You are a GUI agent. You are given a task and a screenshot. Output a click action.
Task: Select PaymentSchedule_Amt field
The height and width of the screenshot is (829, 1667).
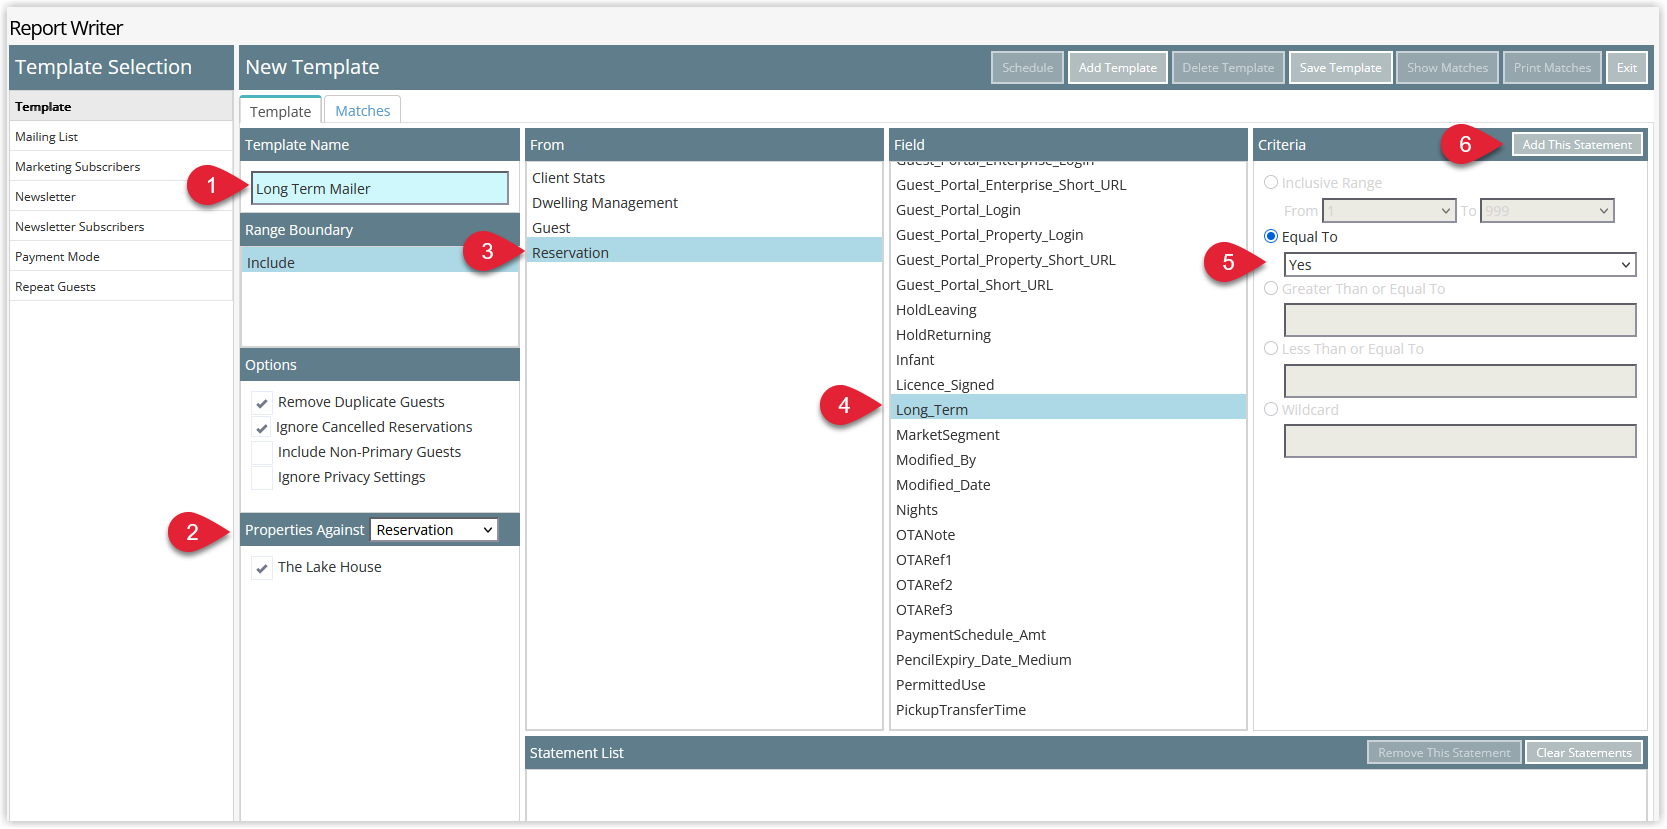1068,635
